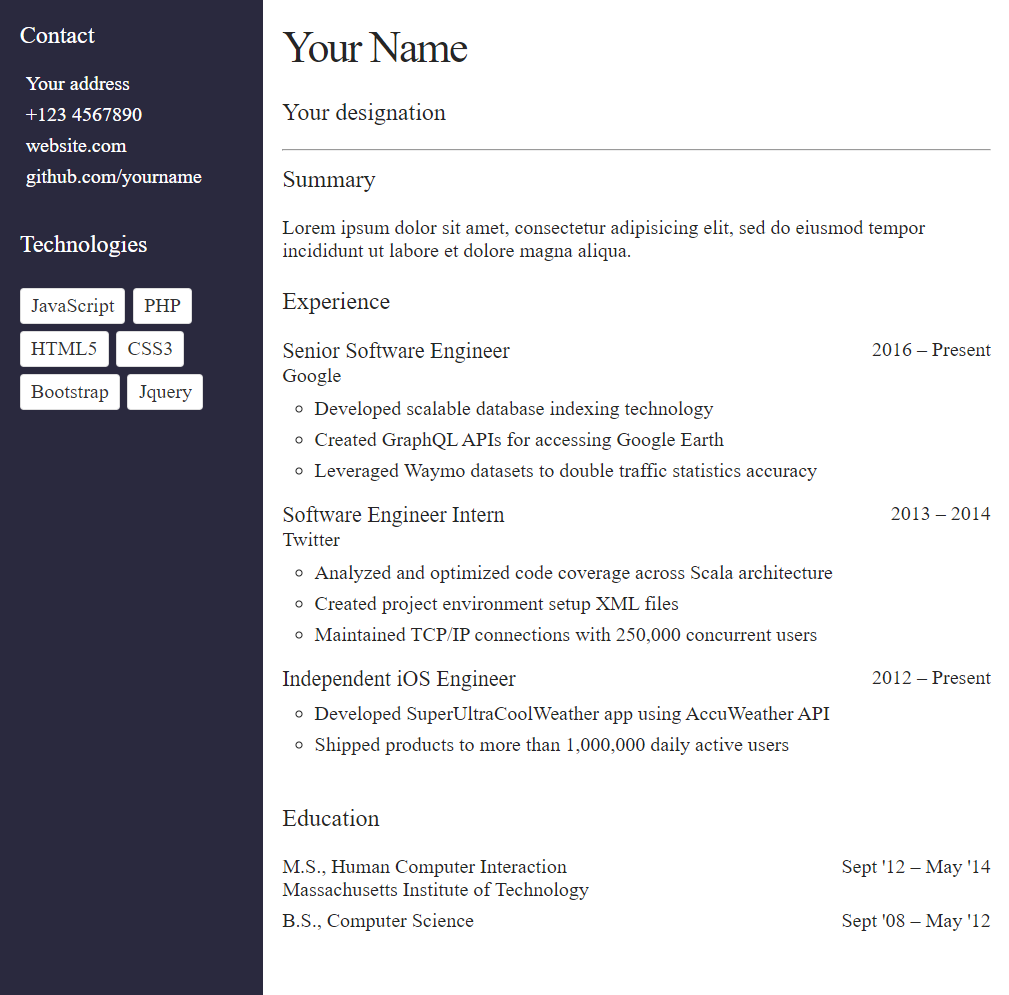
Task: Click 'Developed SuperUltraCoolWeather app' bullet
Action: pos(572,714)
